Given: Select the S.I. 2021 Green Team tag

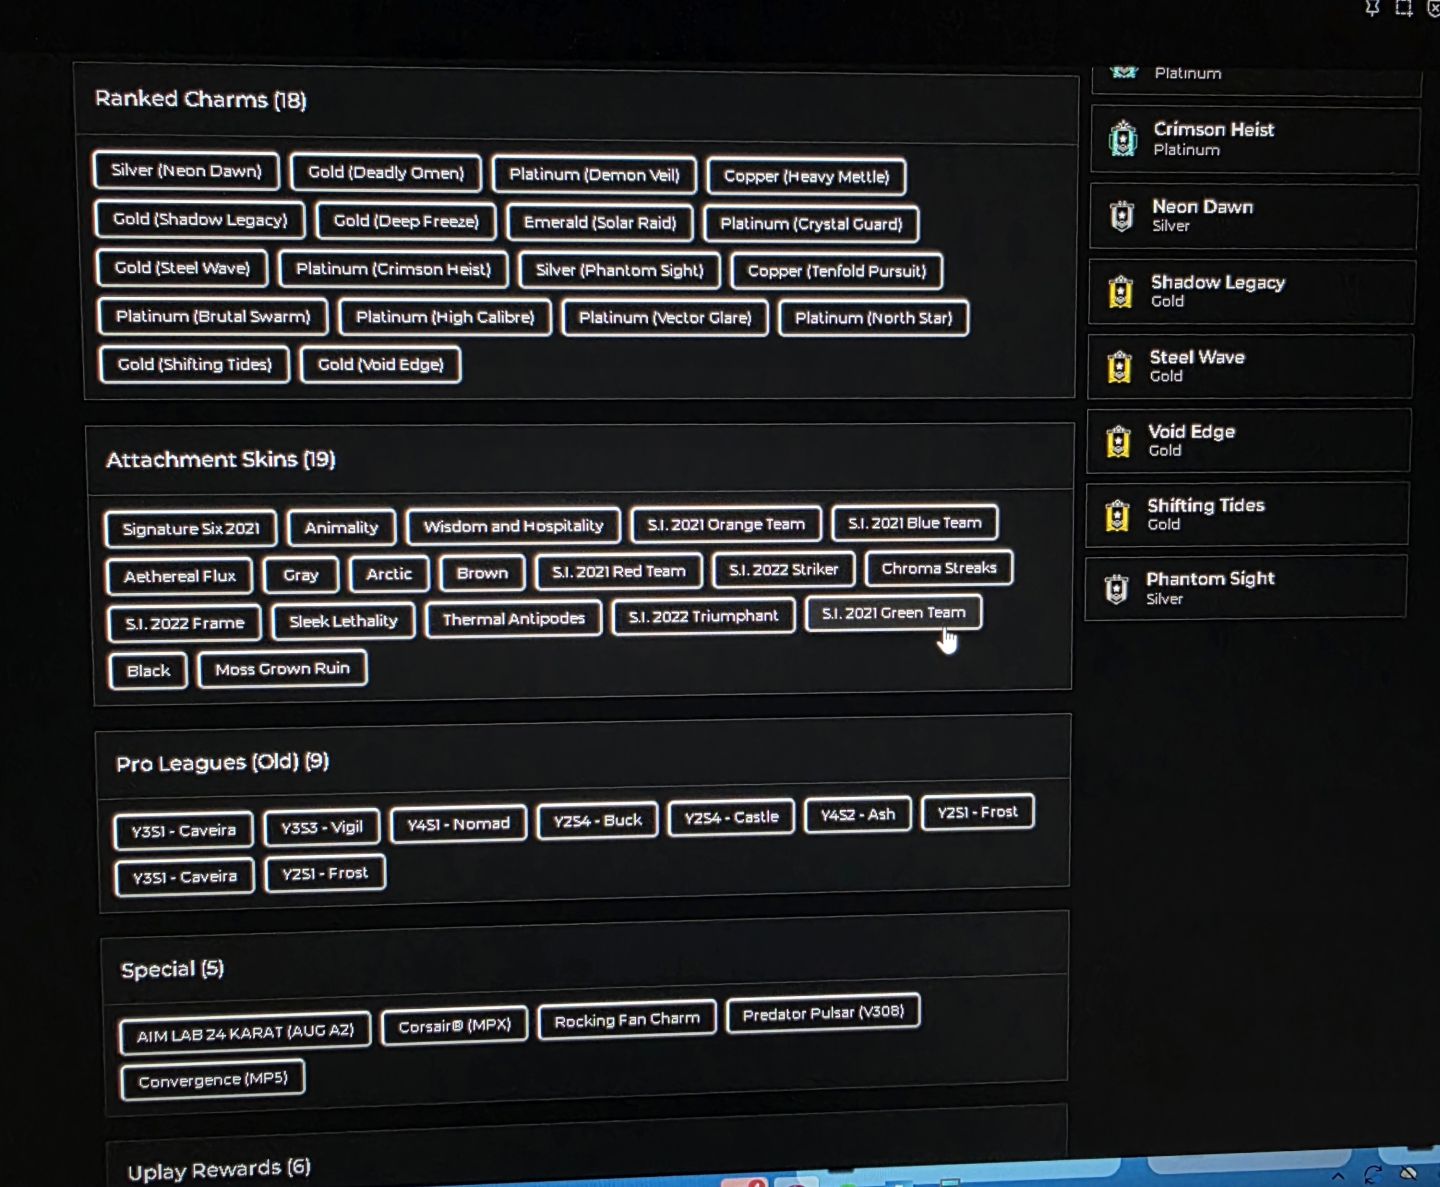Looking at the screenshot, I should point(894,613).
